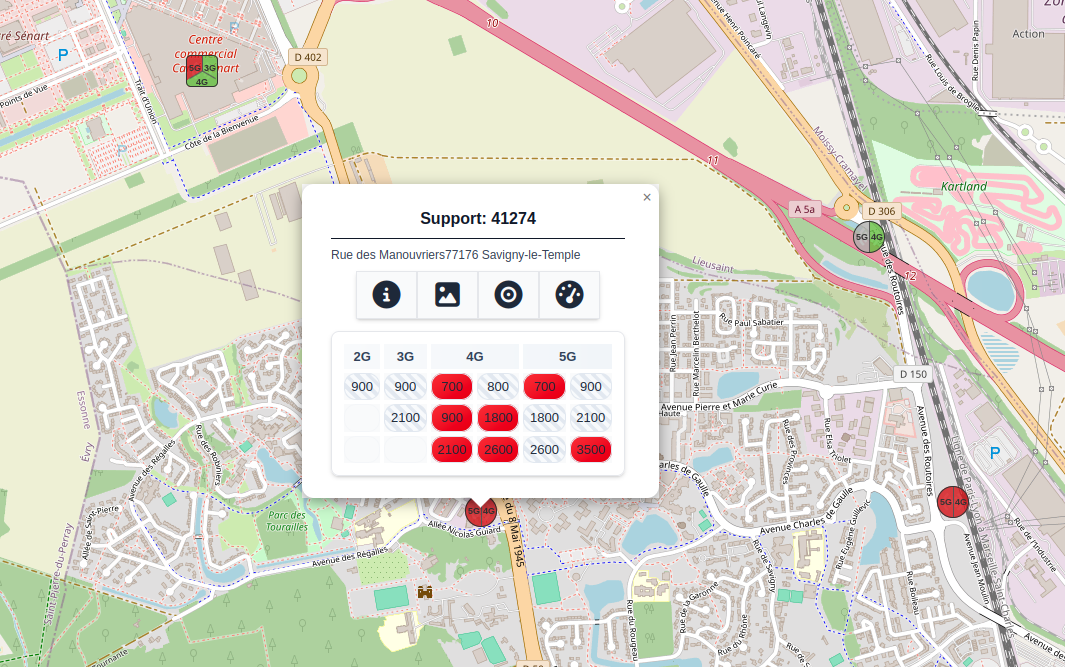Close the Support 41274 popup
Viewport: 1065px width, 667px height.
(x=647, y=198)
